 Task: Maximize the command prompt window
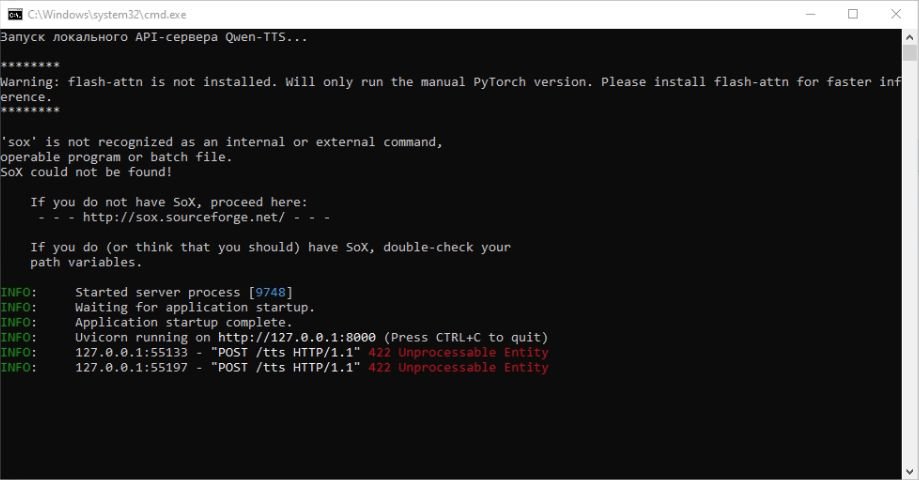pos(853,14)
